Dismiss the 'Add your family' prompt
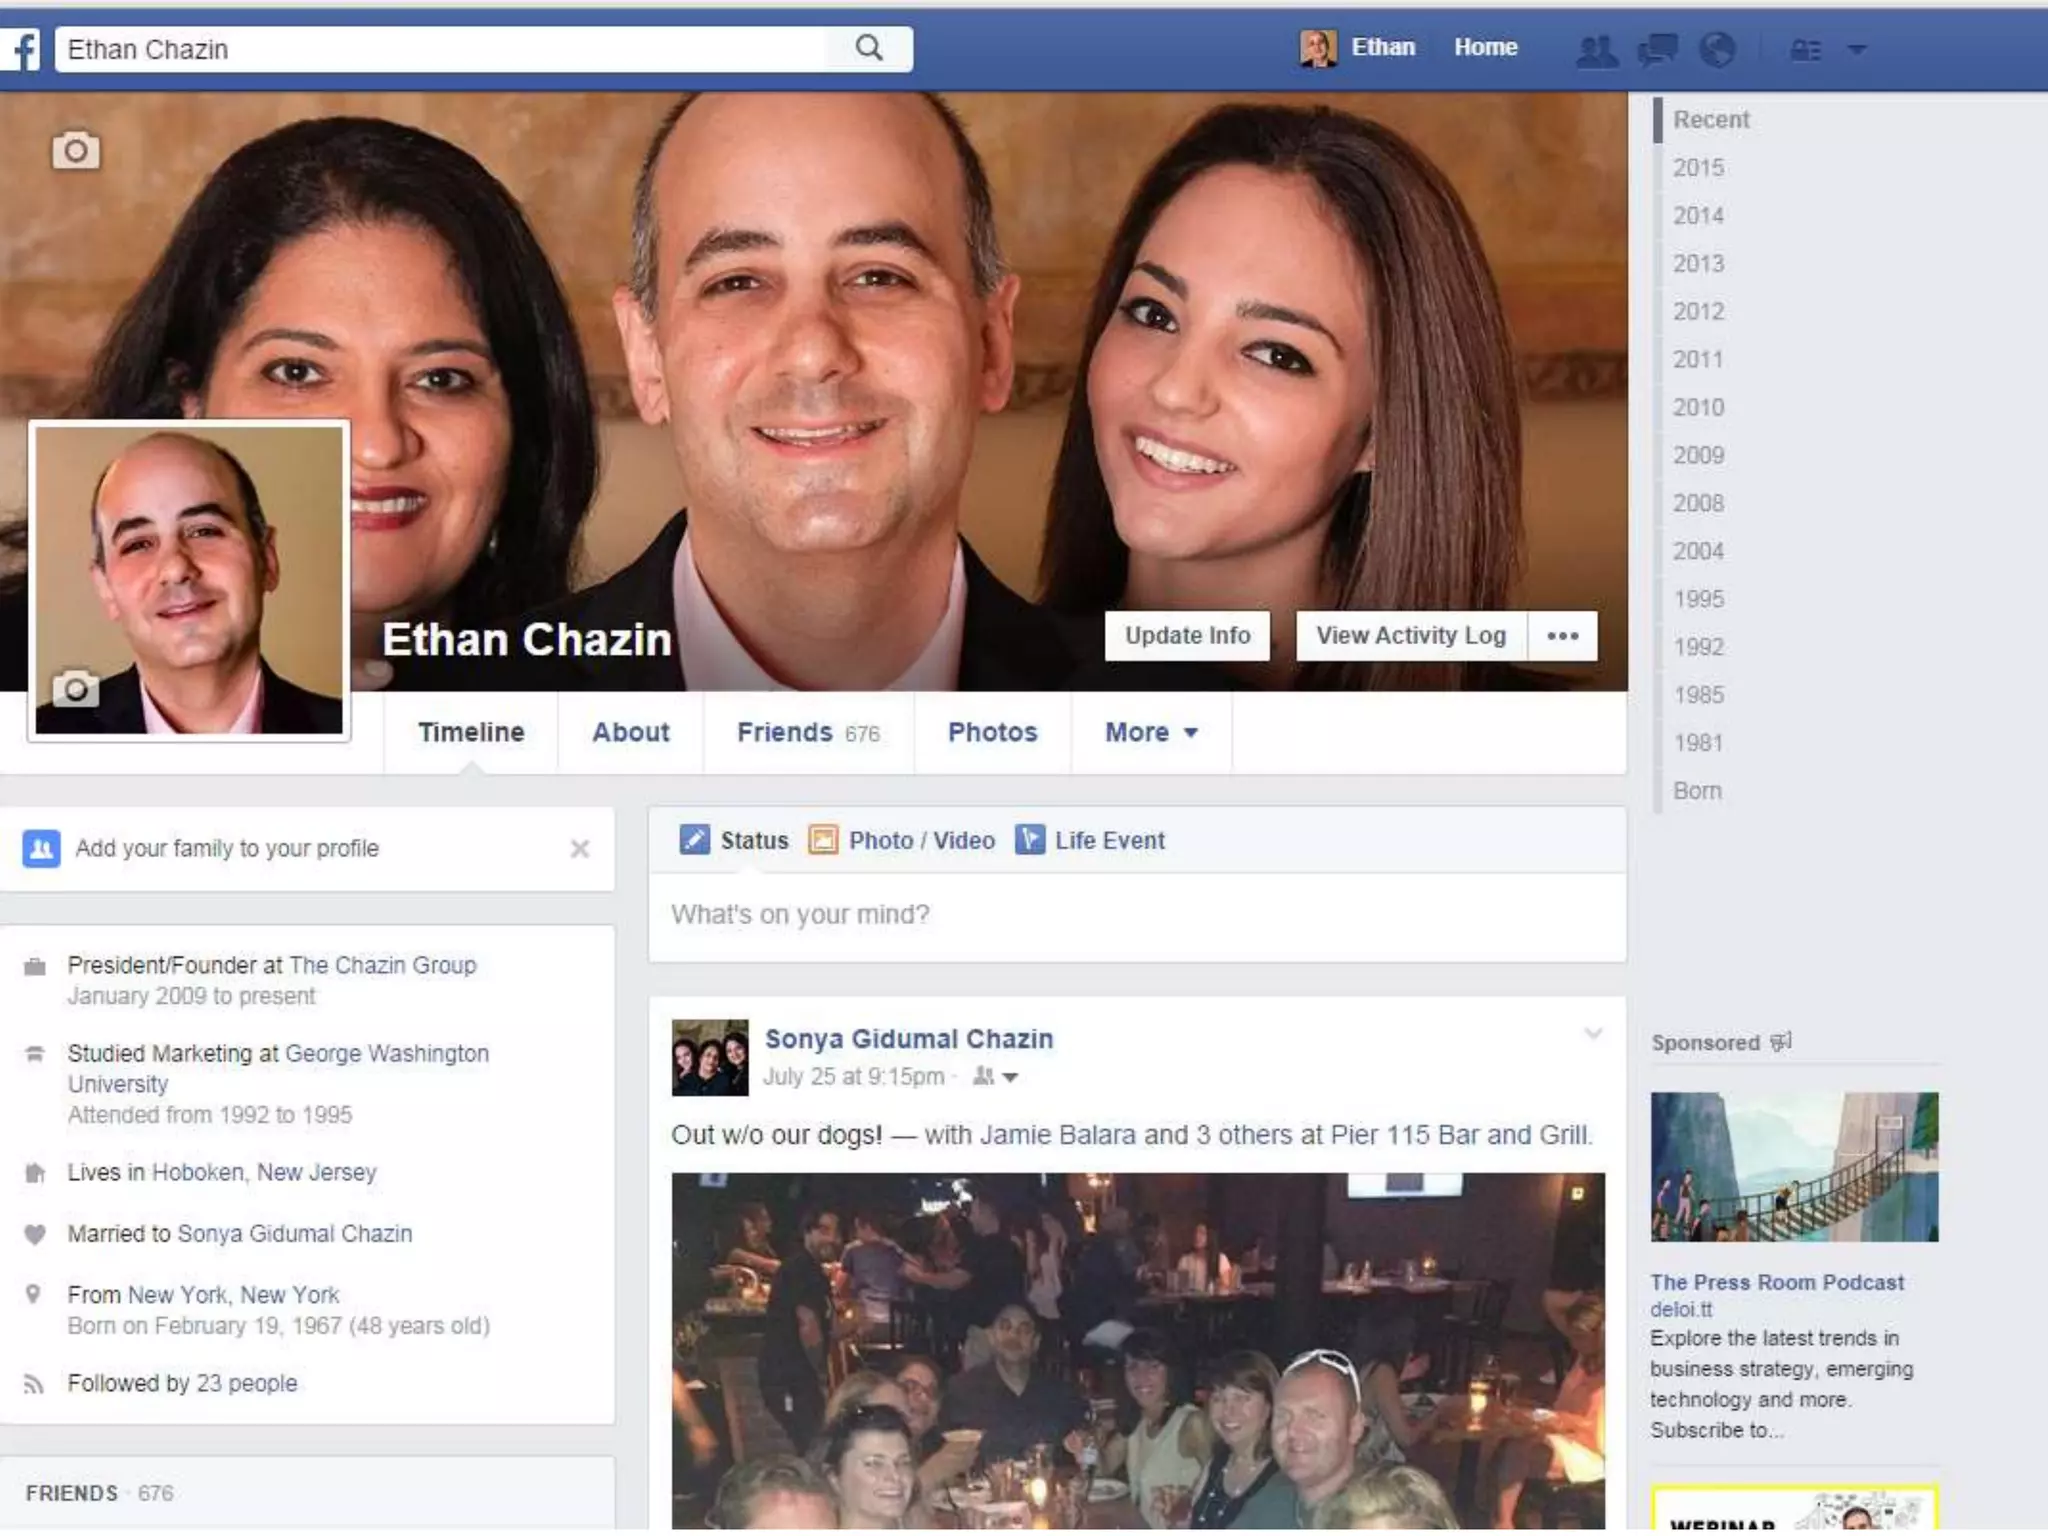Screen dimensions: 2048x1536 580,849
